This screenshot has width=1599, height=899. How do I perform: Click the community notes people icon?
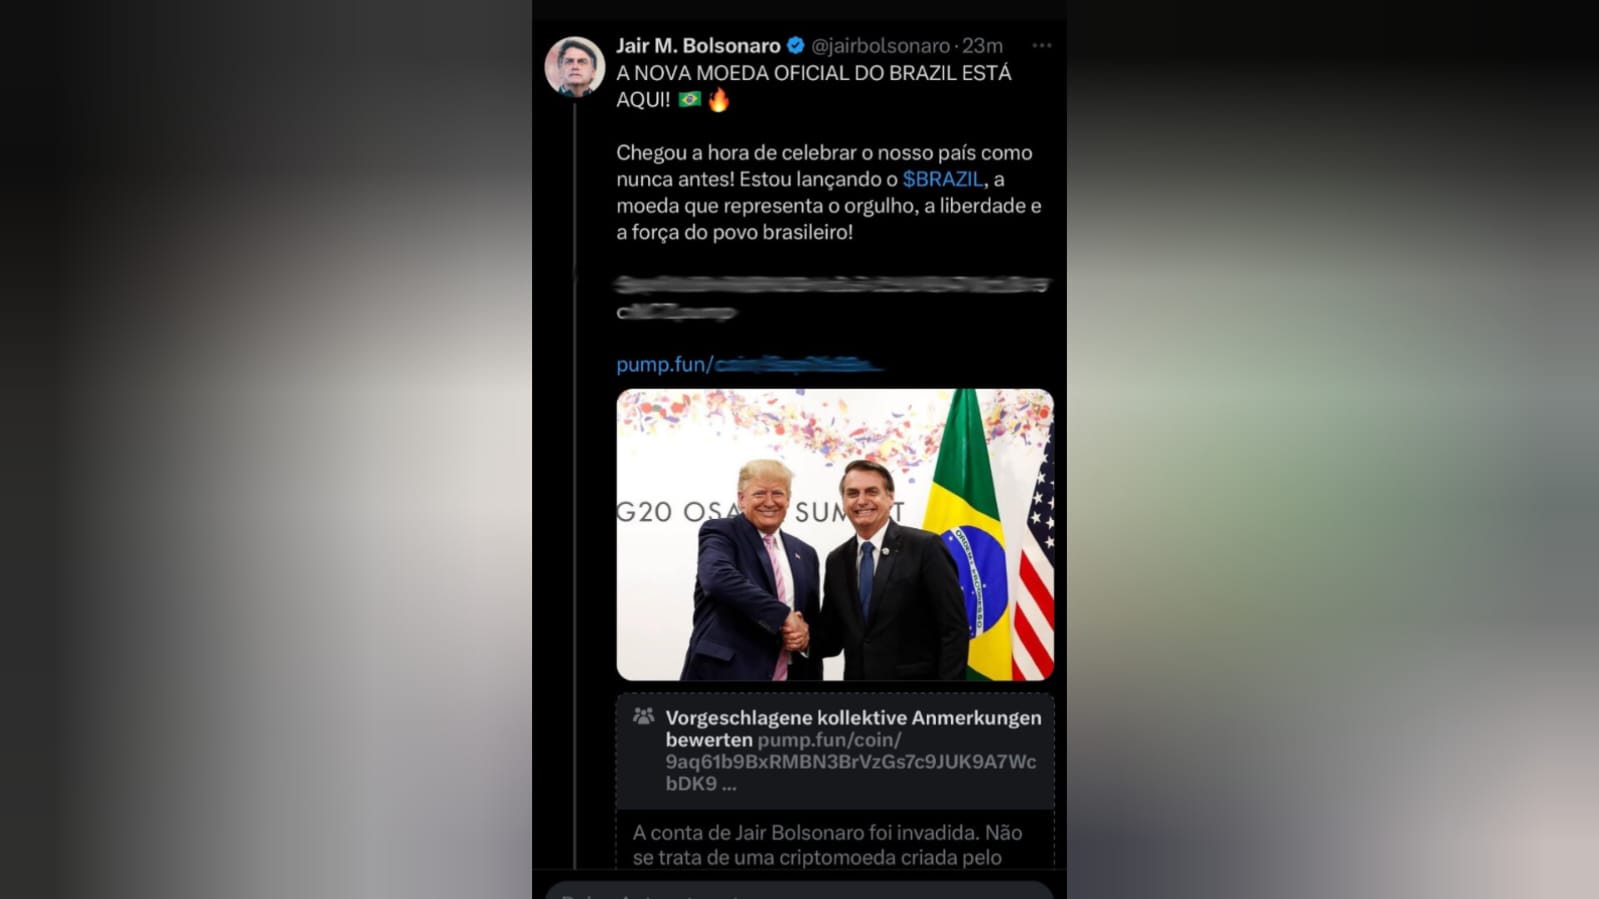[643, 716]
